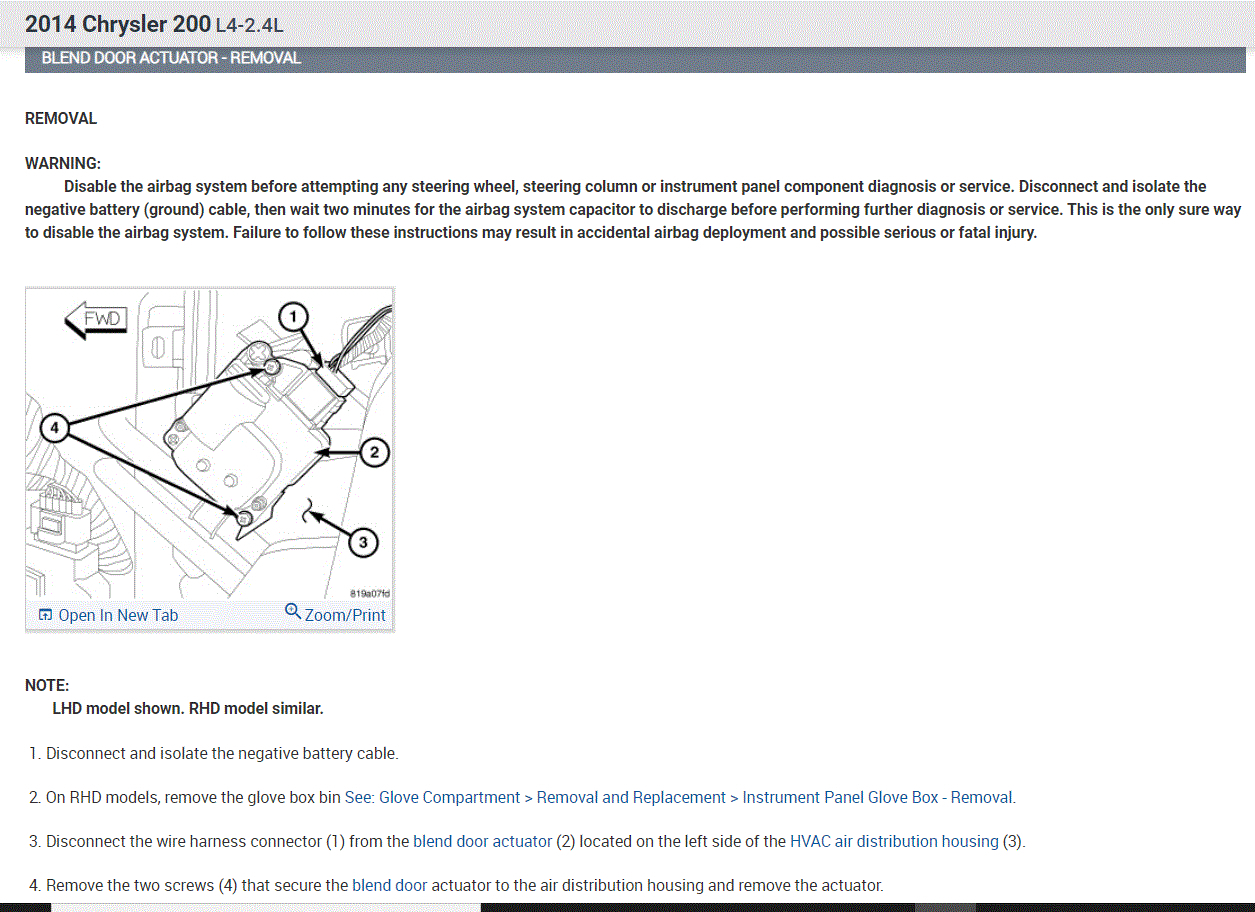Screen dimensions: 1255x912
Task: Click the 'LHD model shown. RHD model similar.' text
Action: 188,709
